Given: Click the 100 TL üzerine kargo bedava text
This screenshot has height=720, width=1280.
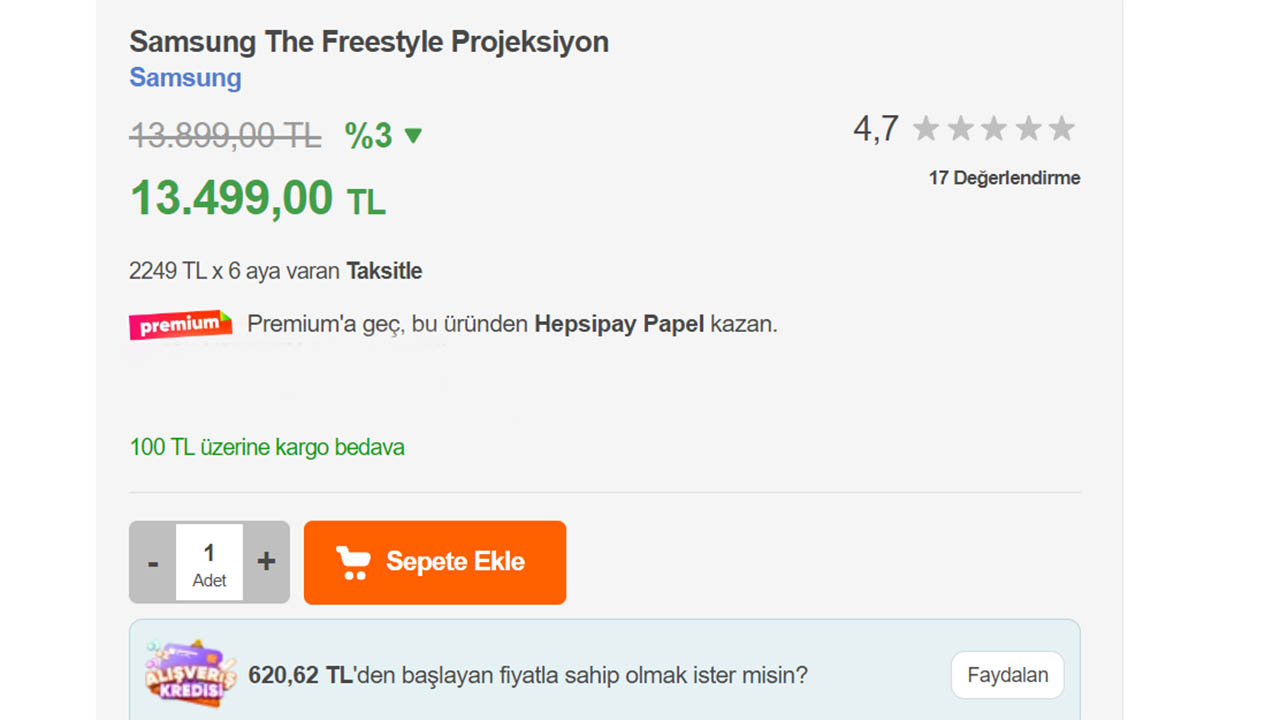Looking at the screenshot, I should (x=267, y=447).
